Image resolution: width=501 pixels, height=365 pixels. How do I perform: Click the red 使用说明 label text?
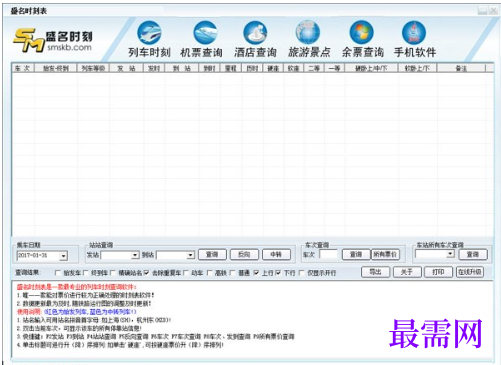[29, 312]
